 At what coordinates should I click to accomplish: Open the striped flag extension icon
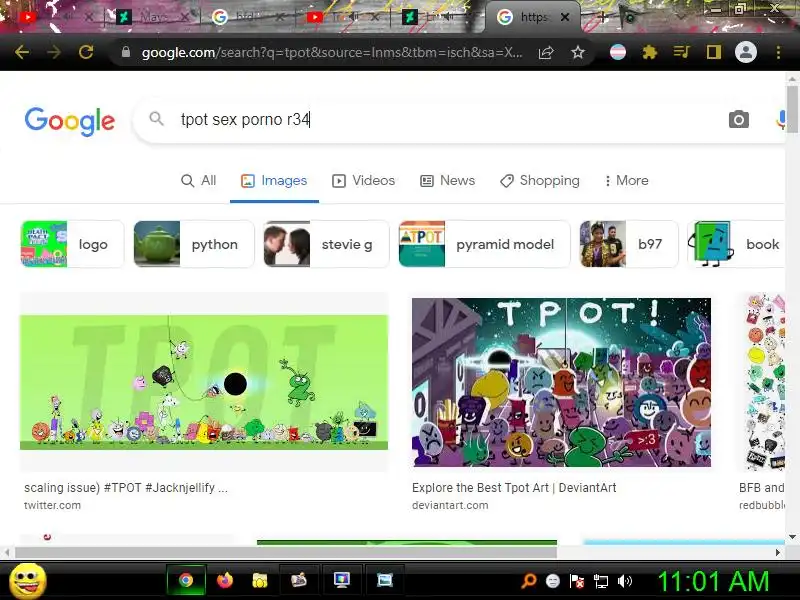(x=617, y=52)
